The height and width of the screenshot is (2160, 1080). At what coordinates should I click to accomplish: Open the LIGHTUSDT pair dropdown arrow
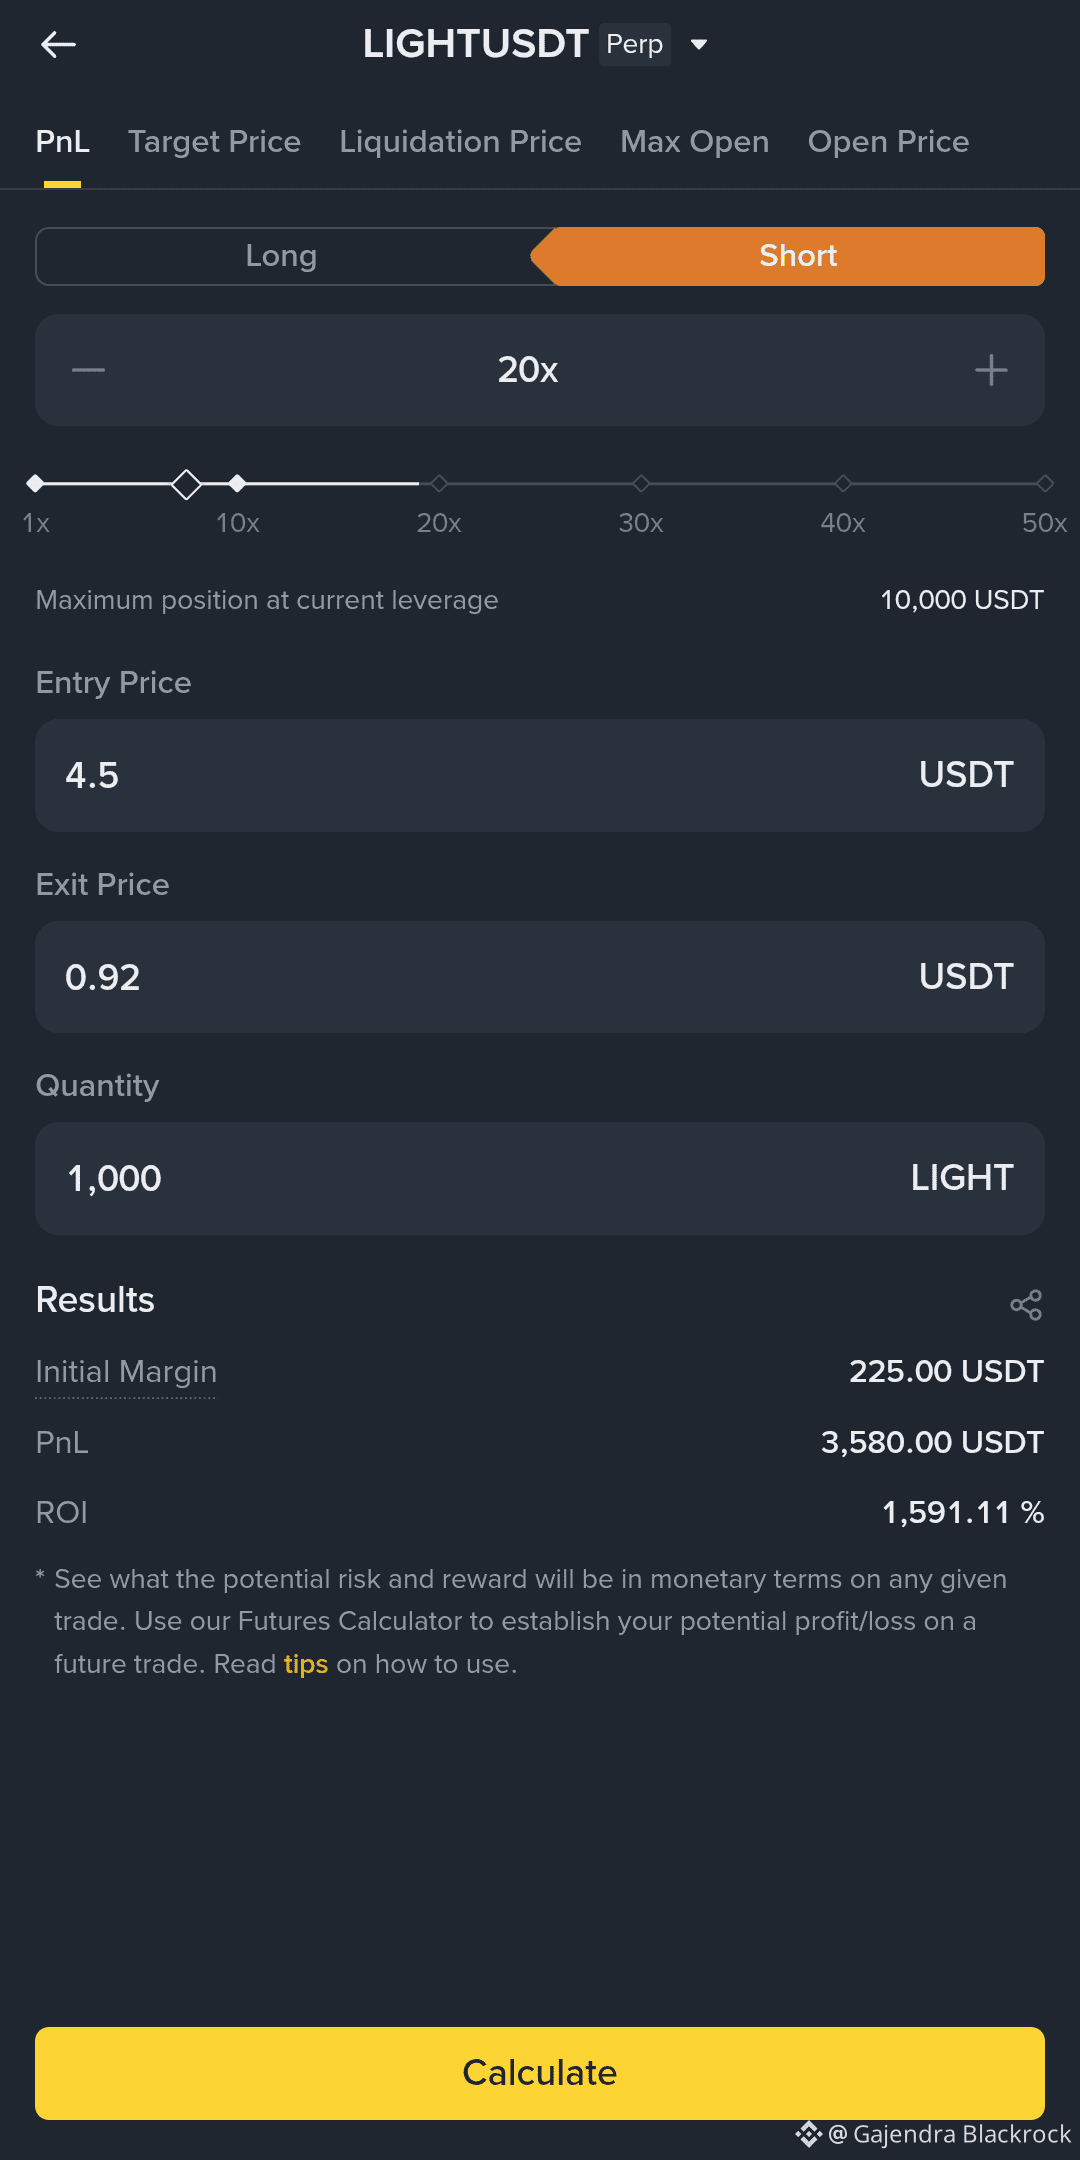699,44
